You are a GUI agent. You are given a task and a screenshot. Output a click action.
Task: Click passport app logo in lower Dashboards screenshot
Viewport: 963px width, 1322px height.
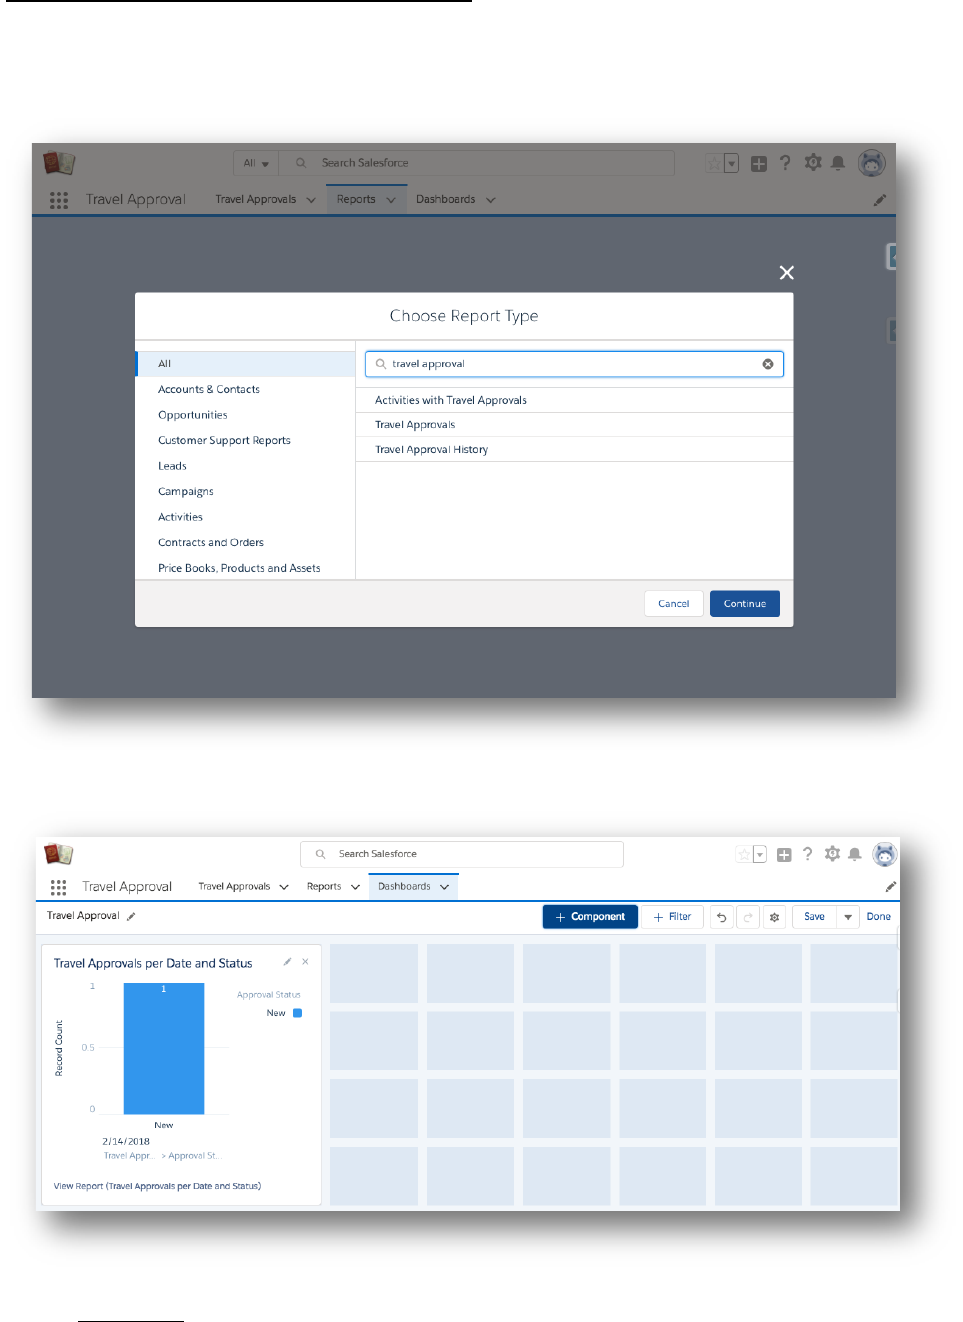[x=59, y=854]
